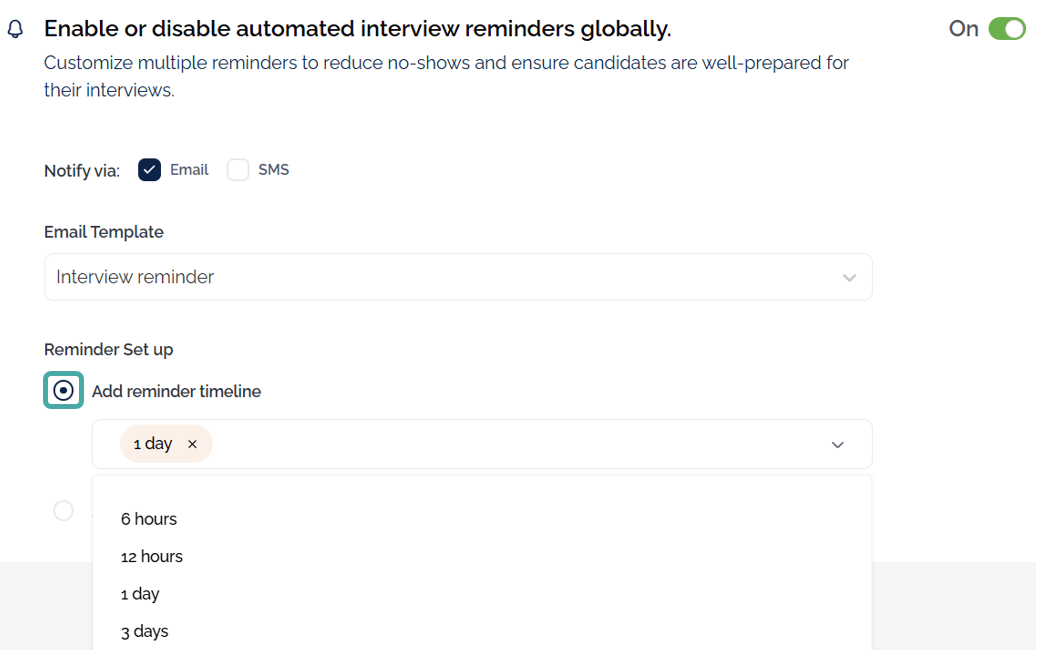
Task: Uncheck the Email notification checkbox
Action: point(150,170)
